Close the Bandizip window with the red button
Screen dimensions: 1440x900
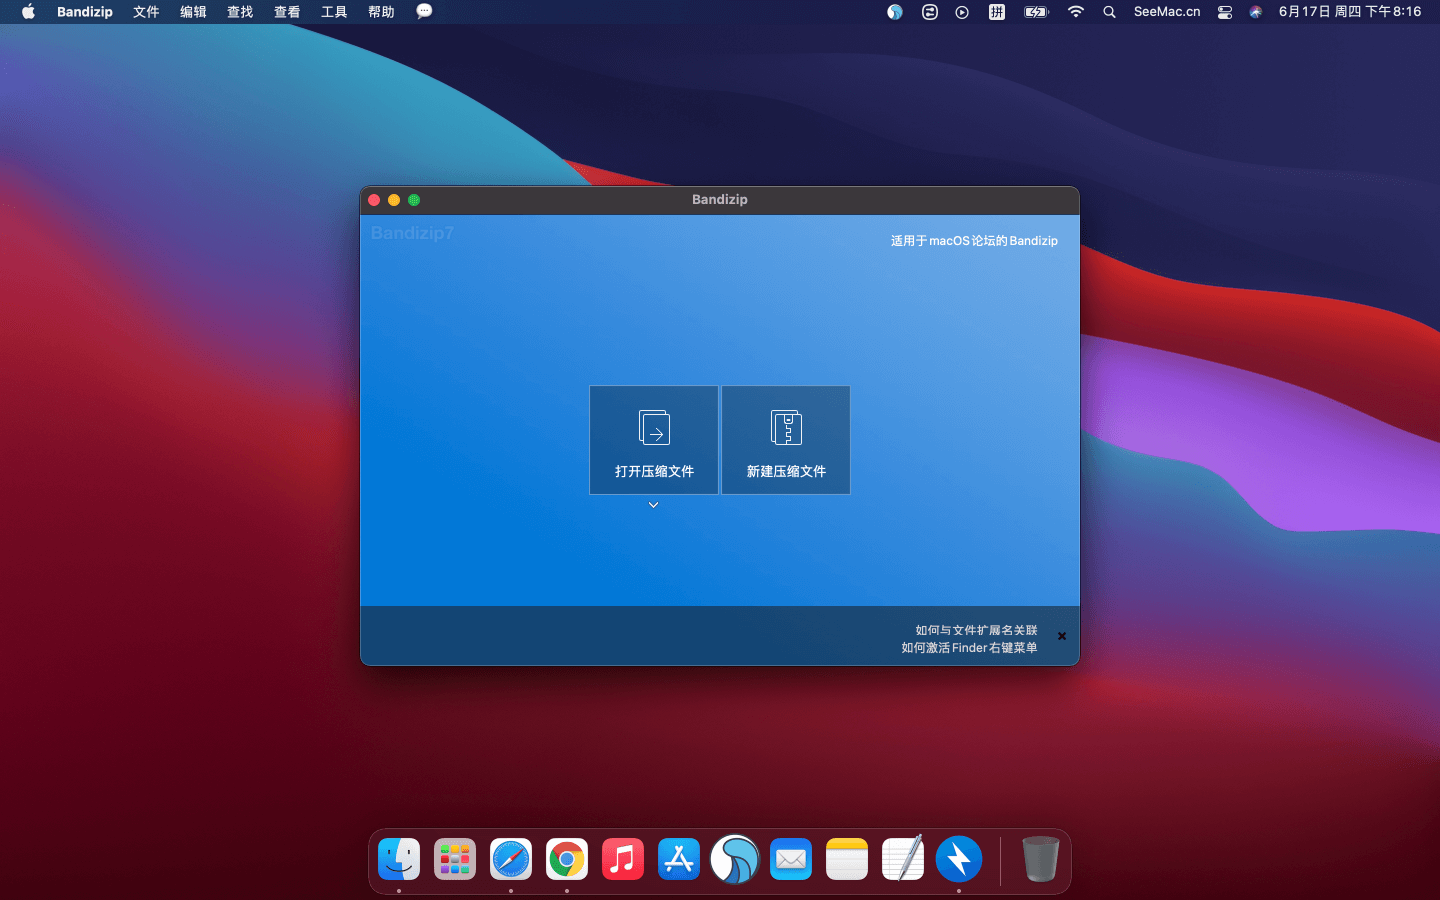point(374,200)
